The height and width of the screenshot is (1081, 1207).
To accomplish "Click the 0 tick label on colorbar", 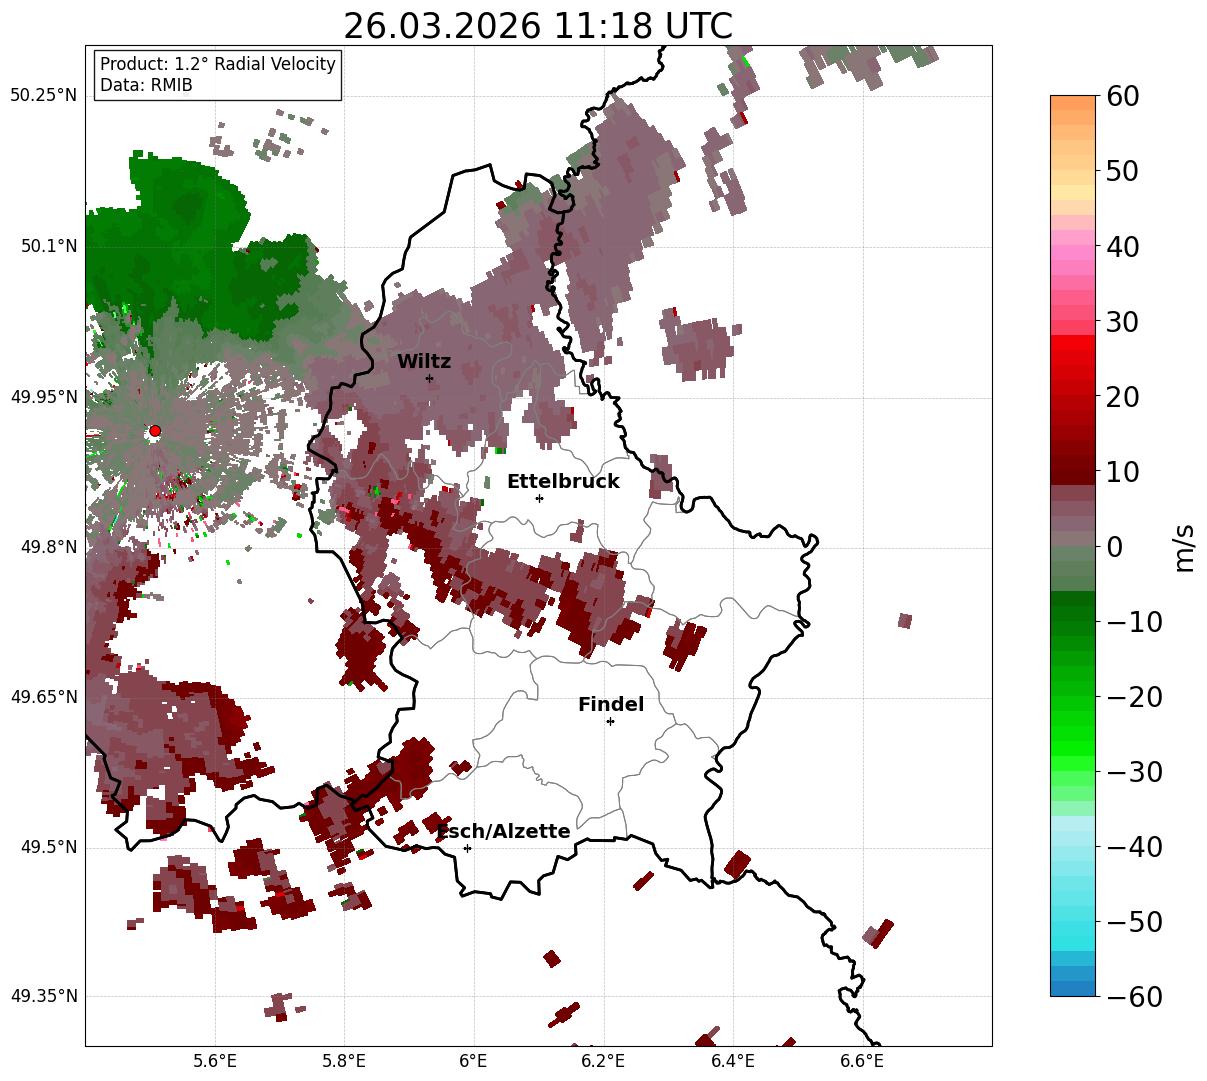I will pyautogui.click(x=1116, y=547).
